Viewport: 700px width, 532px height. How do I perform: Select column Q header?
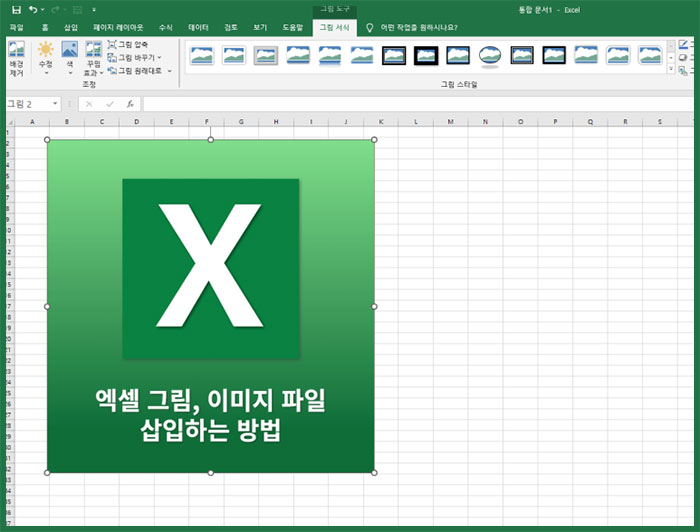tap(590, 121)
